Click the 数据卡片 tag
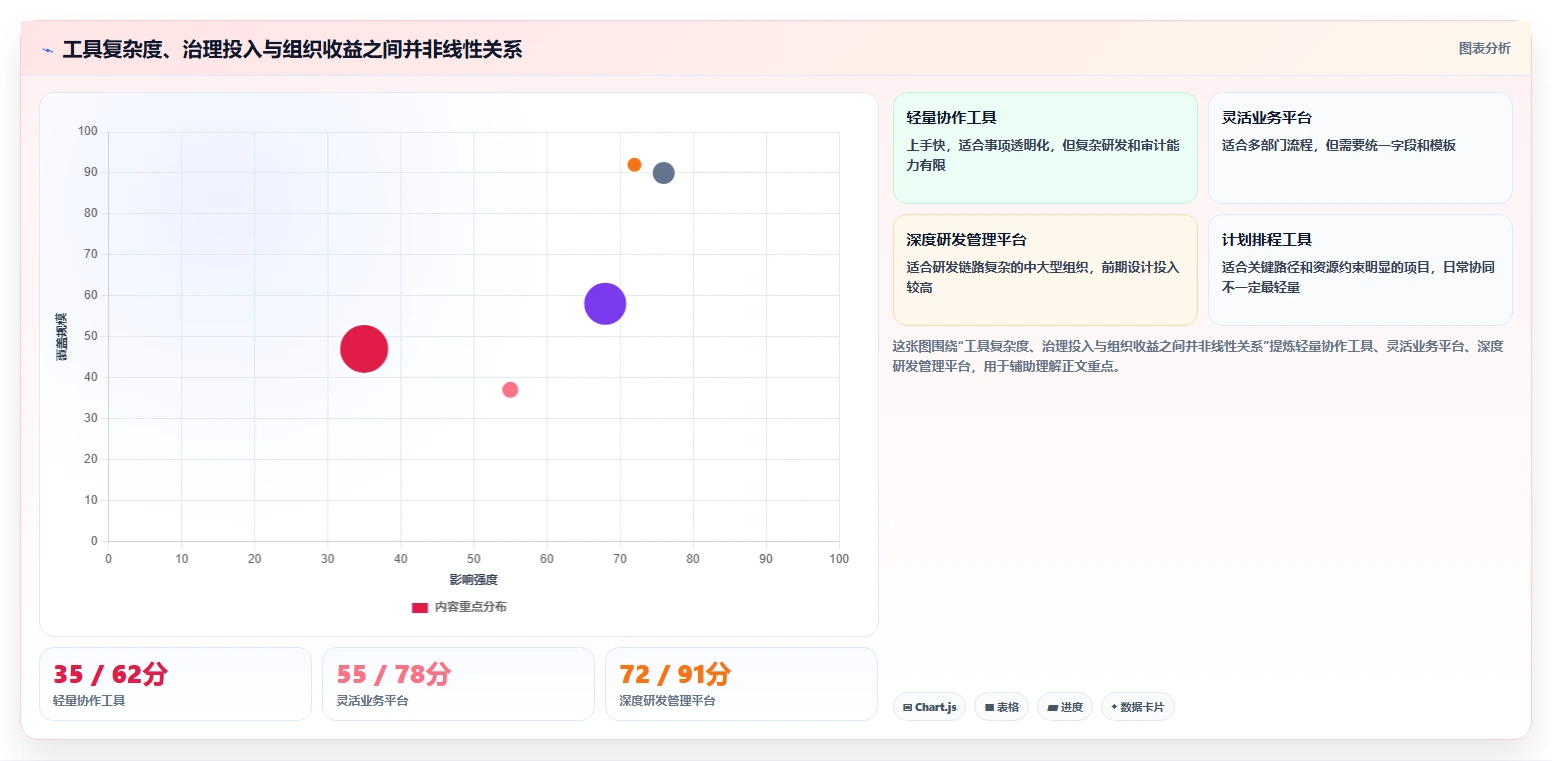Viewport: 1552px width, 761px height. tap(1137, 707)
